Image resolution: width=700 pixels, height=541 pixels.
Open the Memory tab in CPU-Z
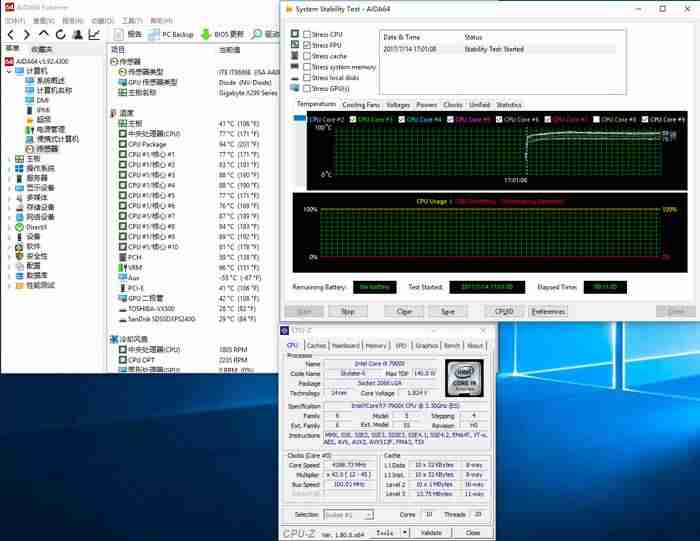coord(376,345)
